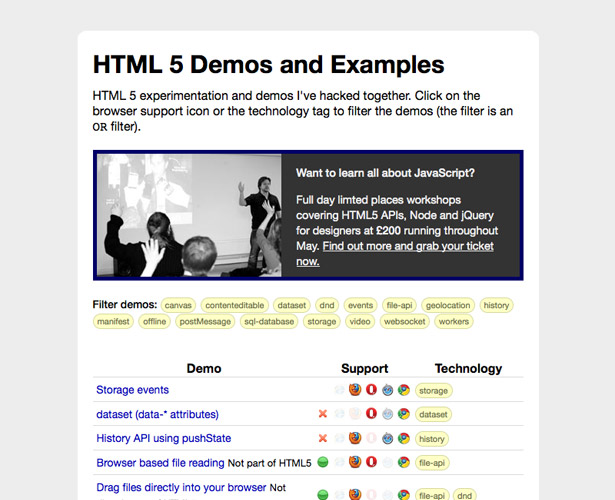Click Opera icon in Browser based file reading row
Screen dimensions: 615x500
click(x=371, y=462)
